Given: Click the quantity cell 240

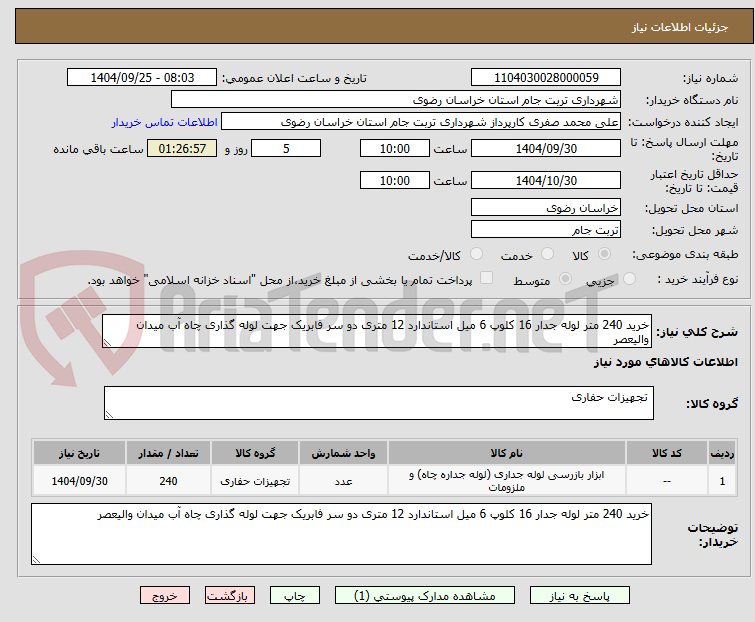Looking at the screenshot, I should pyautogui.click(x=169, y=481).
